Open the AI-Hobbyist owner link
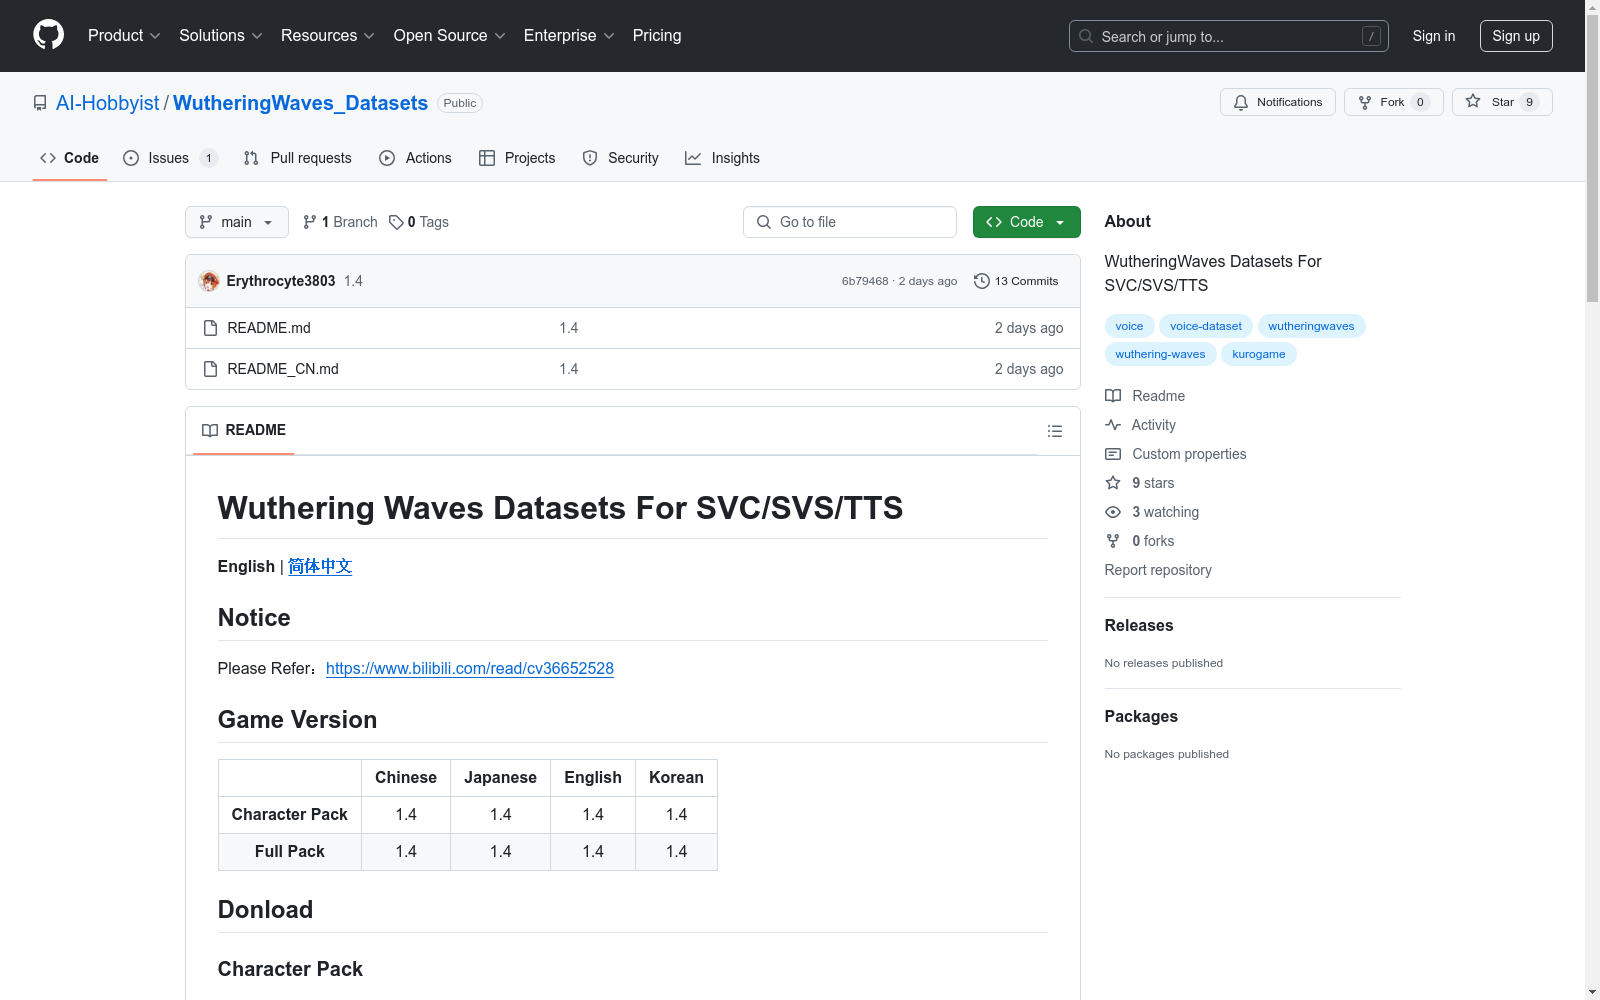1600x1000 pixels. click(107, 103)
